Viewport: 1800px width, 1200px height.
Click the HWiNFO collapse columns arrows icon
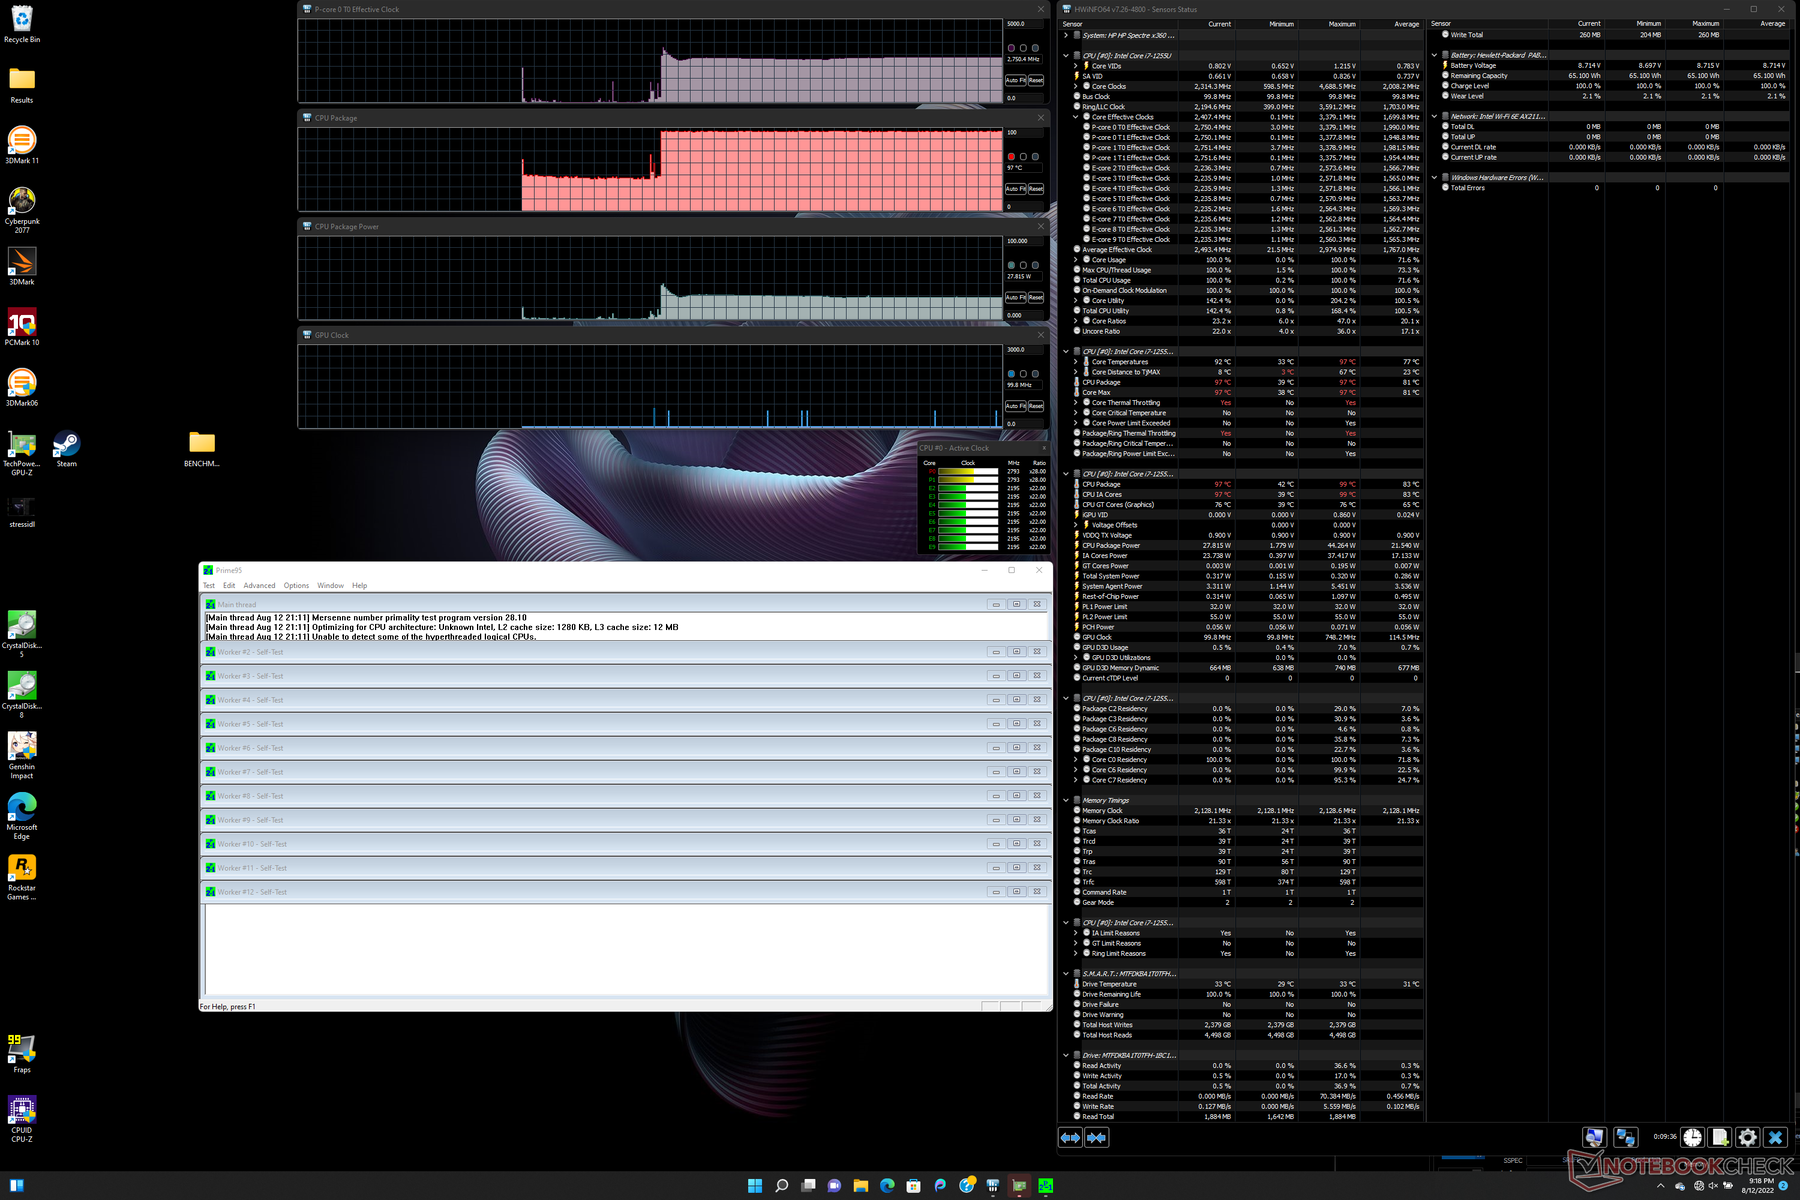pyautogui.click(x=1097, y=1137)
